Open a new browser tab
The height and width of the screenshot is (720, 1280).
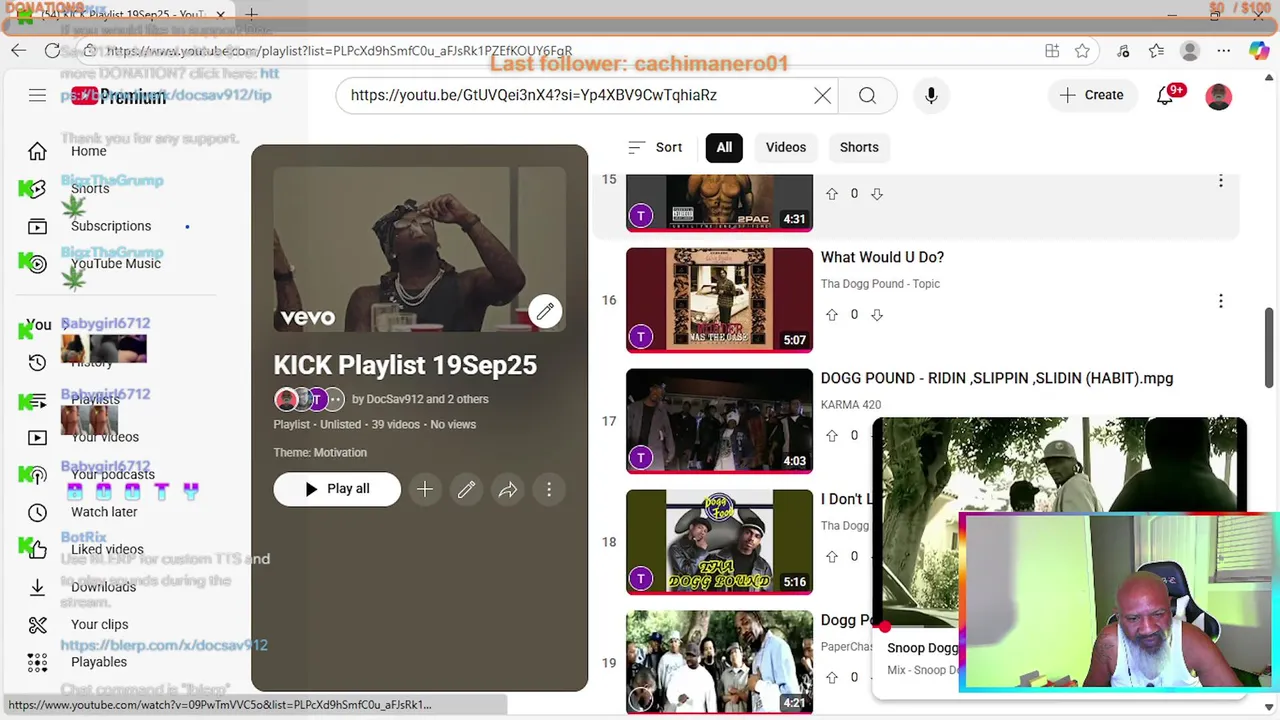pyautogui.click(x=252, y=14)
